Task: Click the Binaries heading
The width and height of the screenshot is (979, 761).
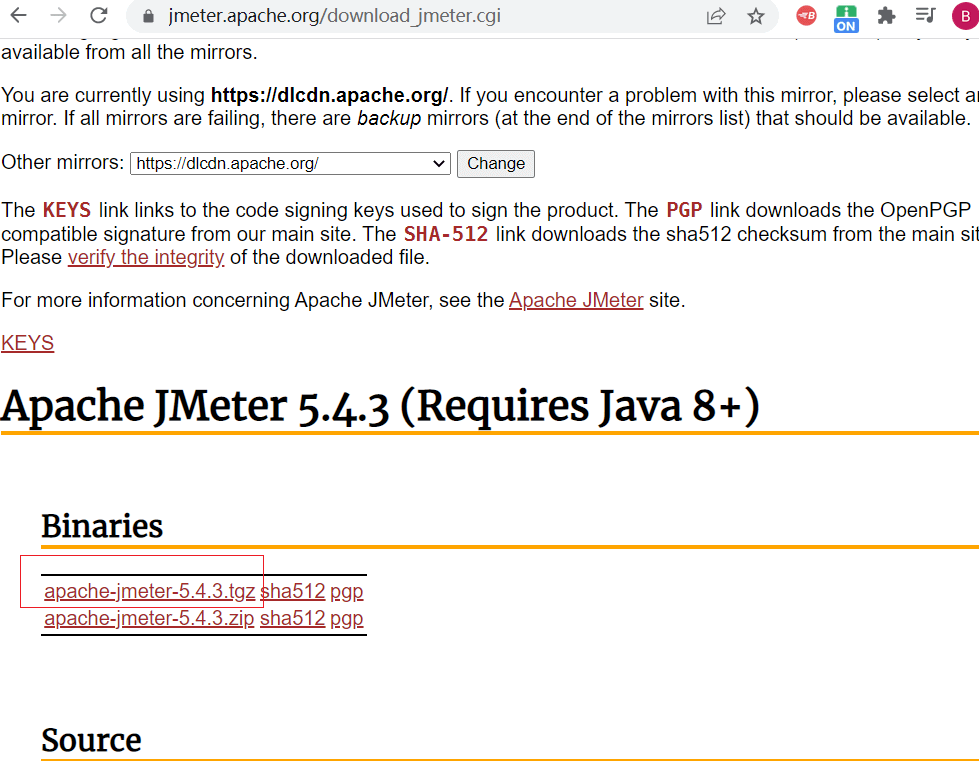Action: pyautogui.click(x=102, y=526)
